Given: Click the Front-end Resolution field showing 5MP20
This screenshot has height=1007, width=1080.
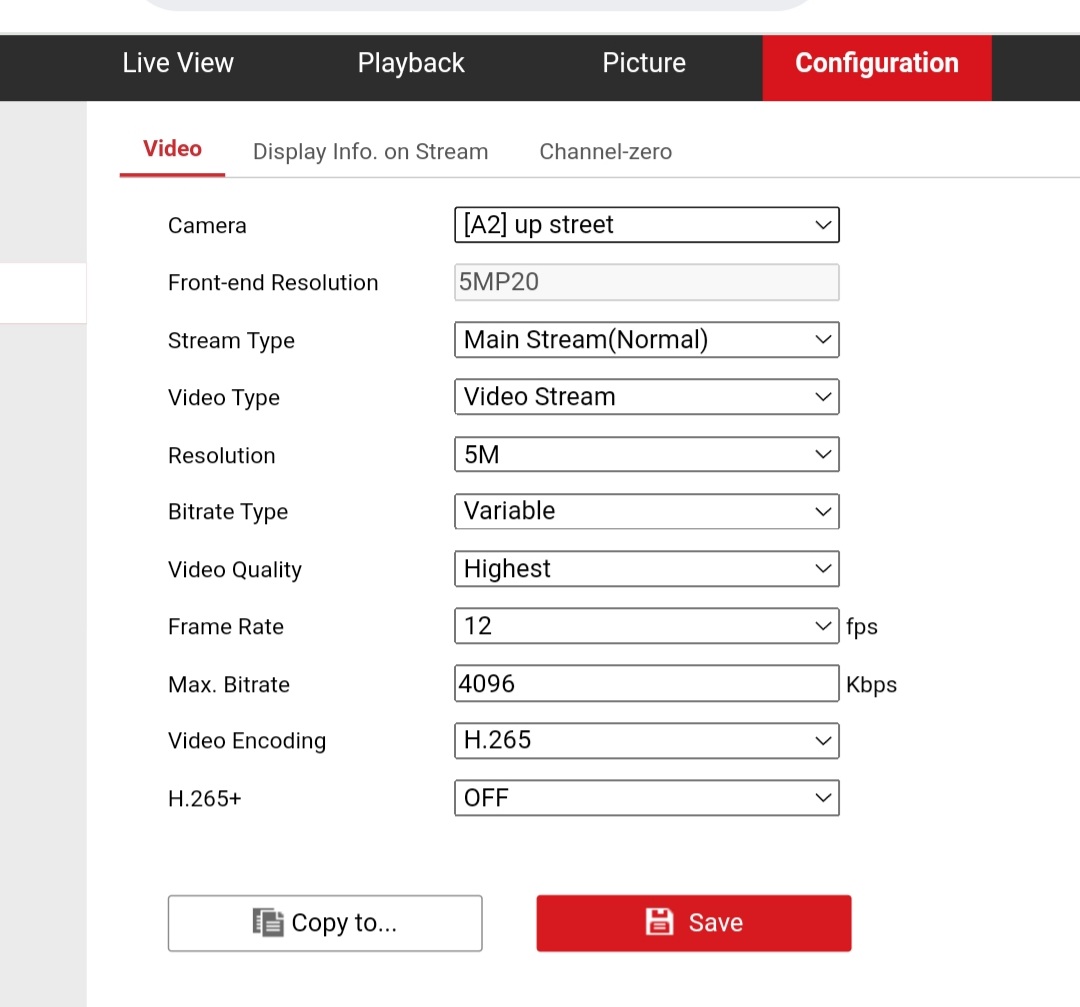Looking at the screenshot, I should click(x=646, y=283).
